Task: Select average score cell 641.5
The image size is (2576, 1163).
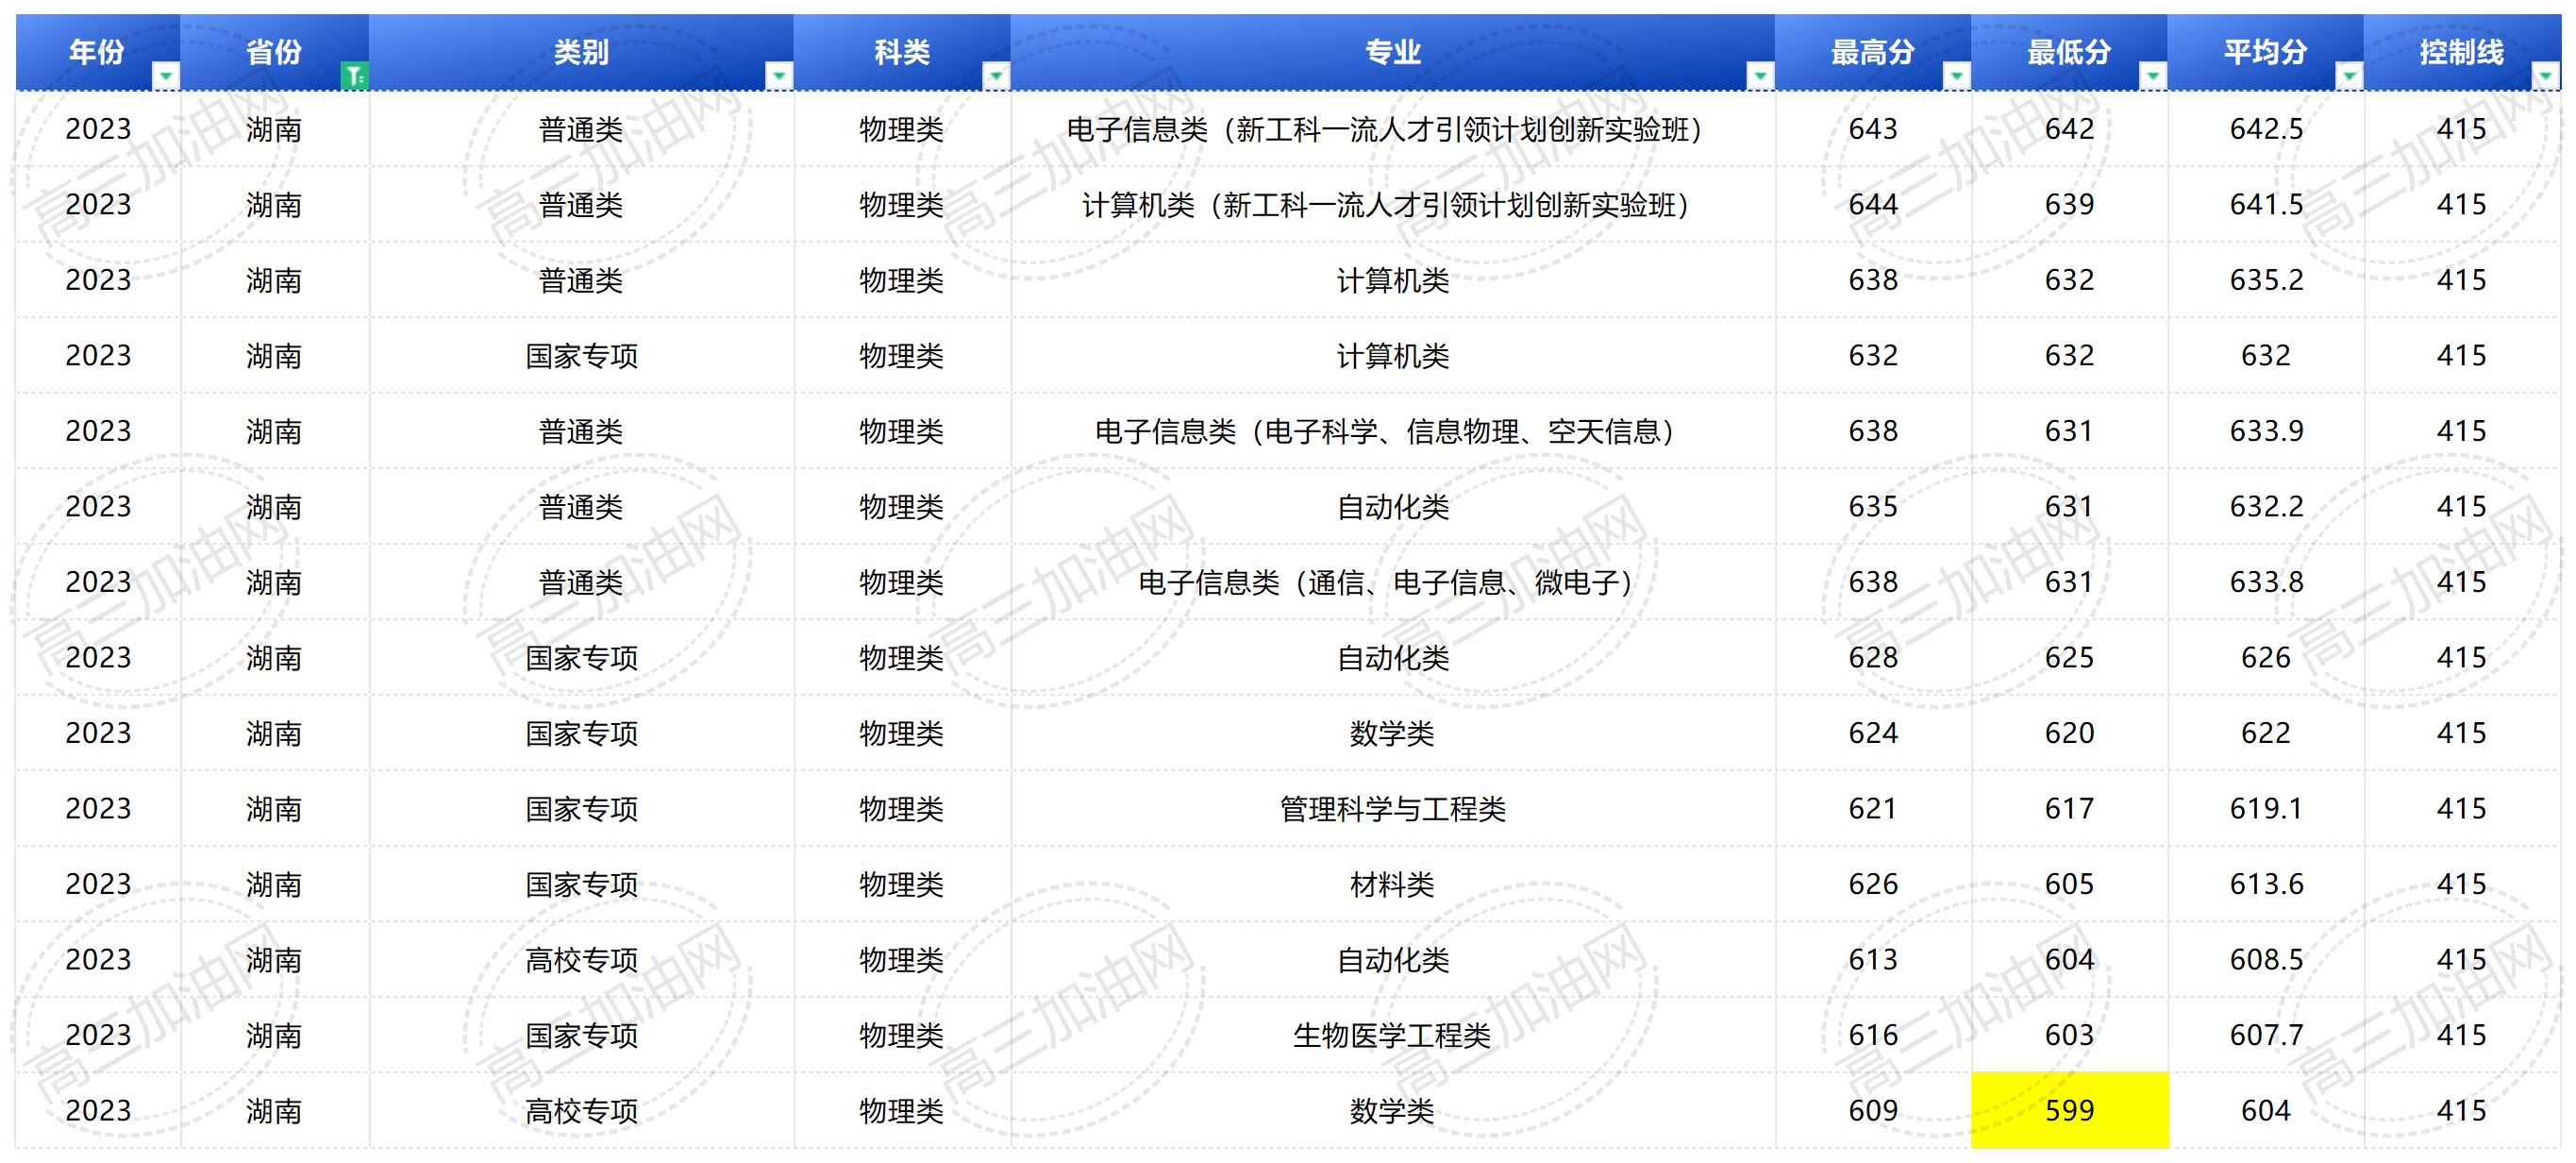Action: point(2265,205)
